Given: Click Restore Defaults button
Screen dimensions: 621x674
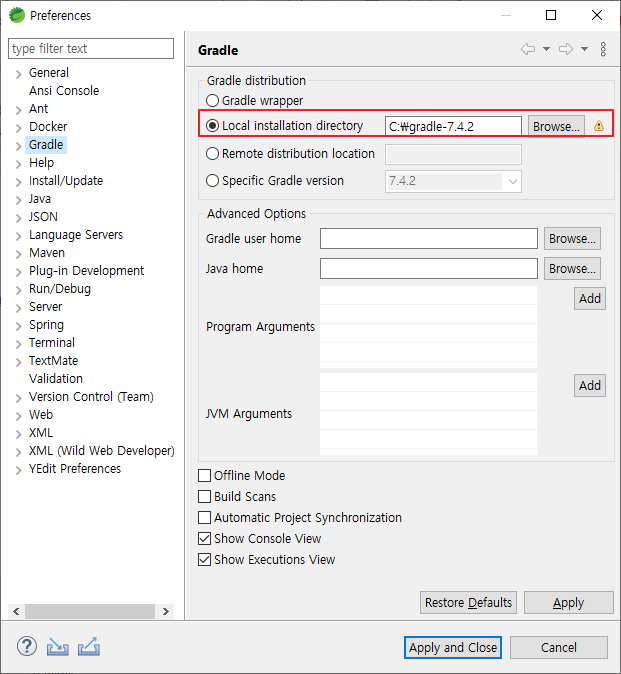Looking at the screenshot, I should [x=468, y=603].
